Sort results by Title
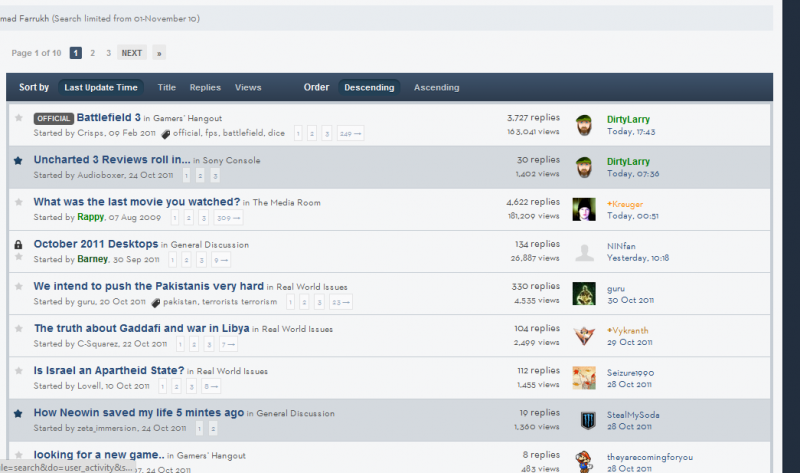 coord(166,88)
